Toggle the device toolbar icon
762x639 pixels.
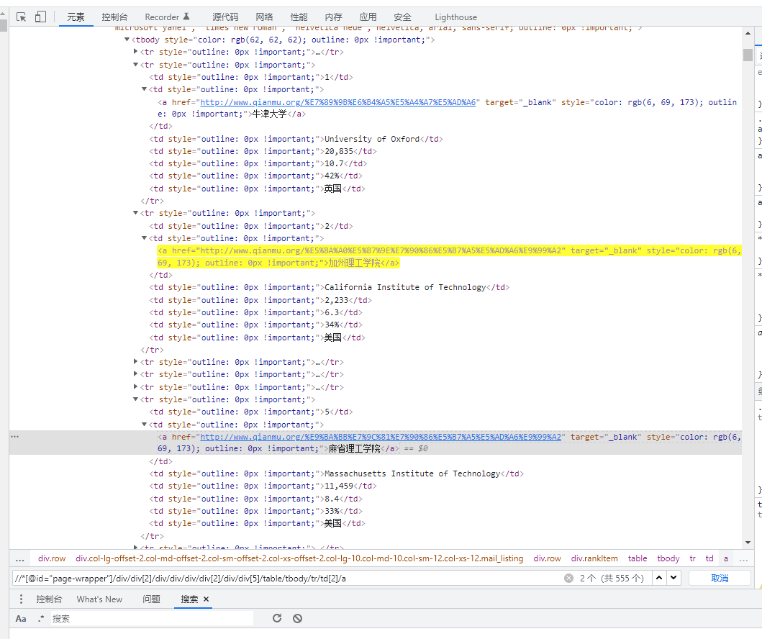40,17
